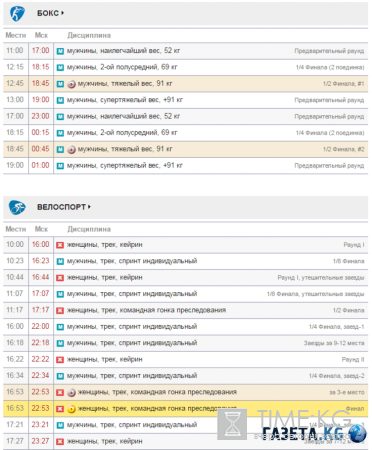Select 'женщины, трек, кейрин' at 16:00
Screen dimensions: 372x450
[x=105, y=245]
